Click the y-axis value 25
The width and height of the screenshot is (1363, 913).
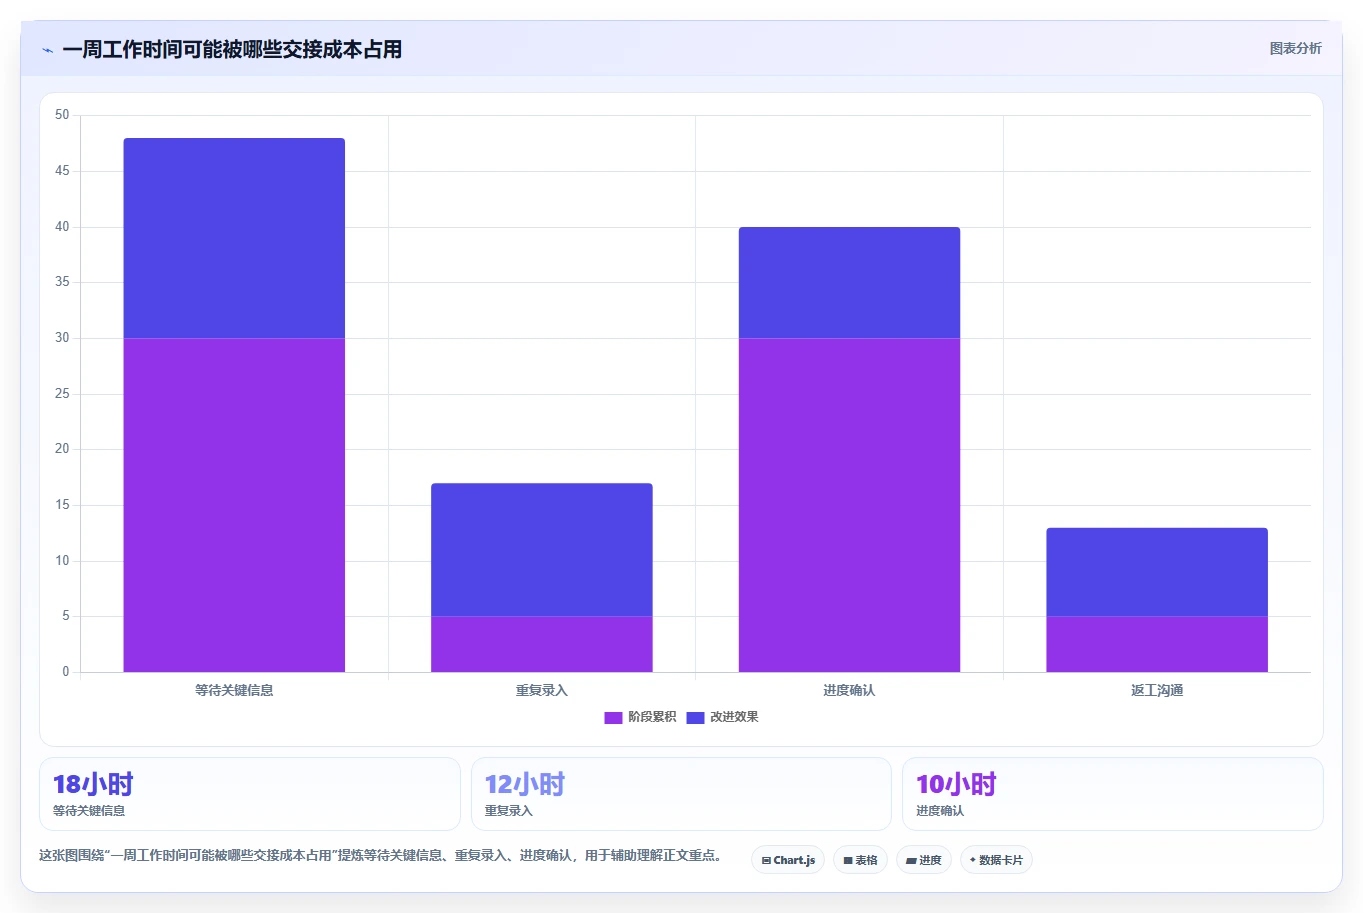pyautogui.click(x=62, y=394)
